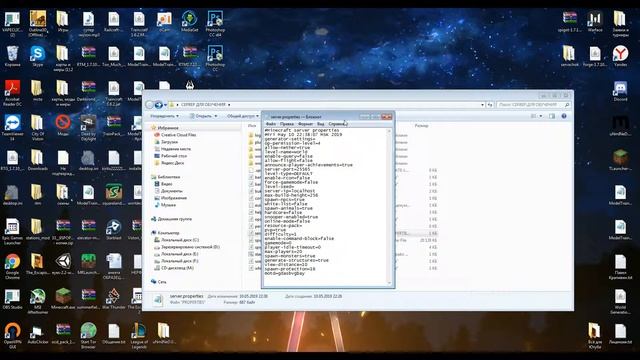Click the War Thunder desktop icon
Image resolution: width=640 pixels, height=360 pixels.
113,299
